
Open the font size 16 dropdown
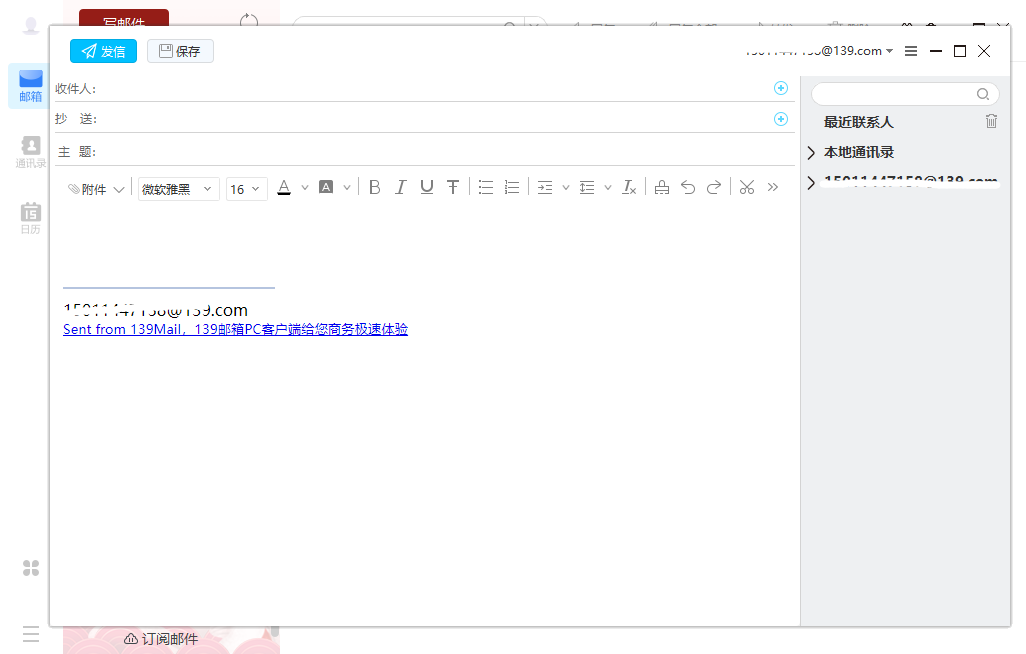pos(246,189)
